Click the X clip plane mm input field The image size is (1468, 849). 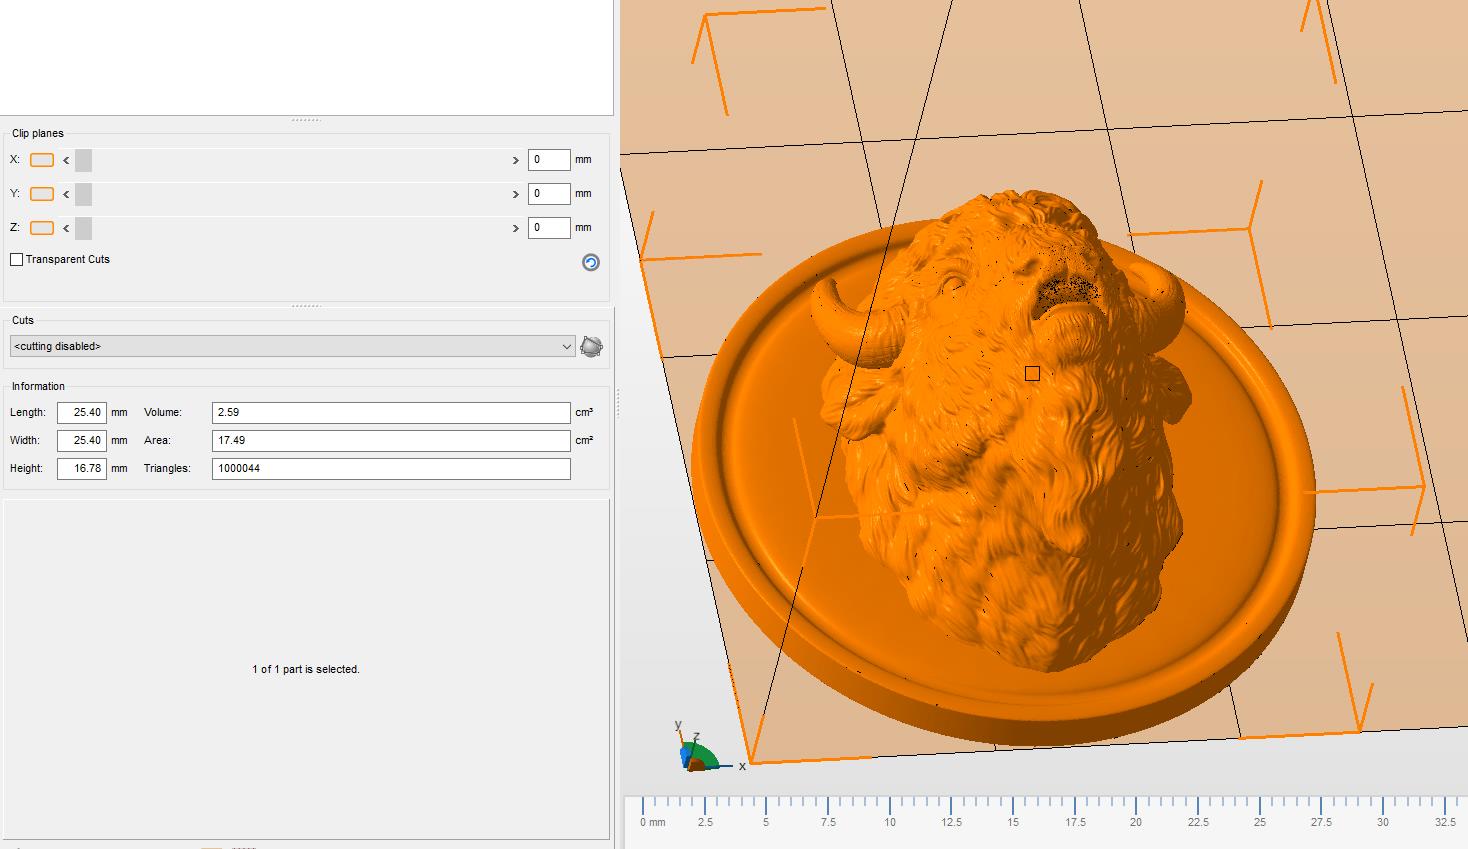click(548, 160)
